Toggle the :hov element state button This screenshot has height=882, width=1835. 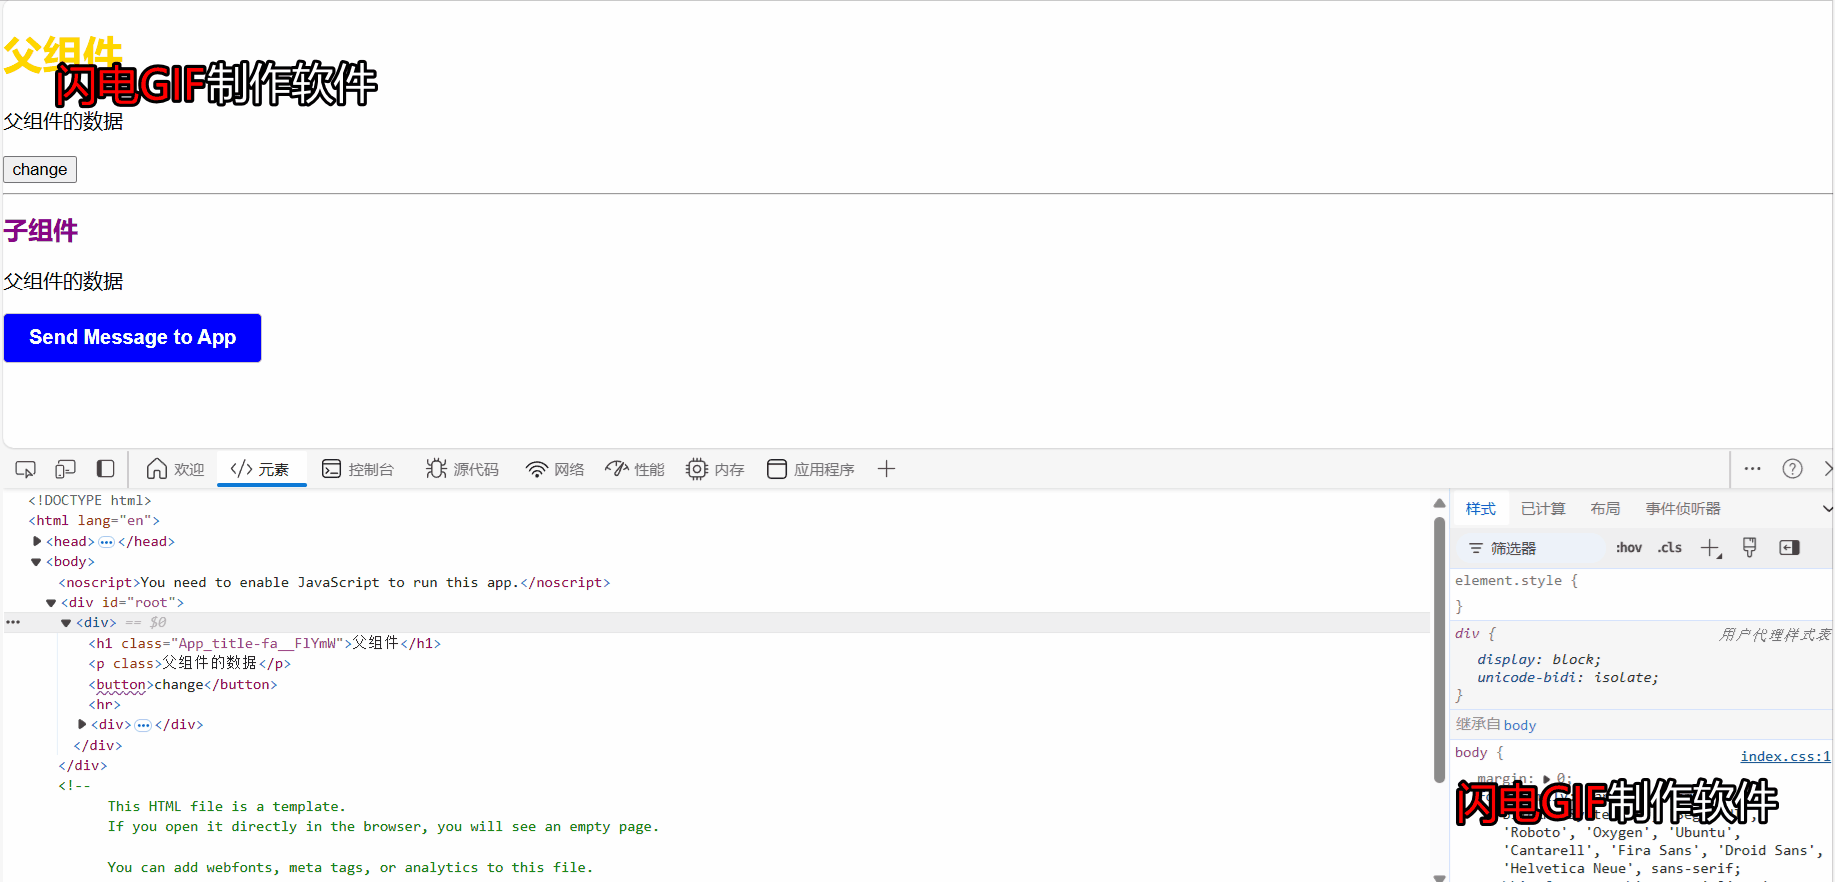coord(1629,548)
